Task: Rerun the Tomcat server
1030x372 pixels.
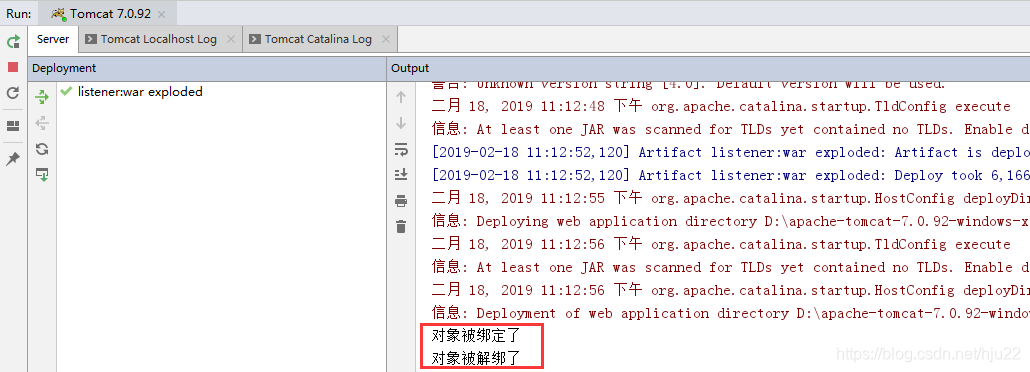Action: 13,42
